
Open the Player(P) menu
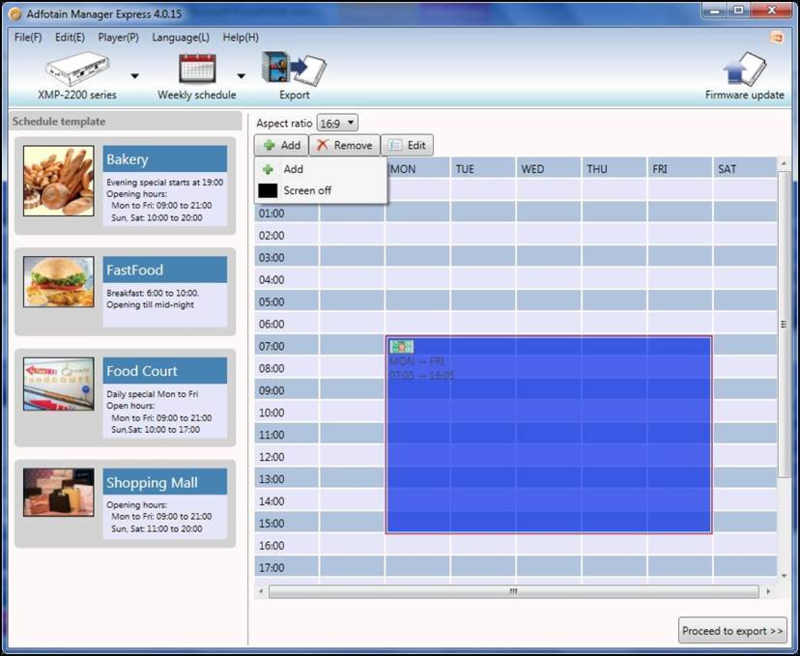118,37
